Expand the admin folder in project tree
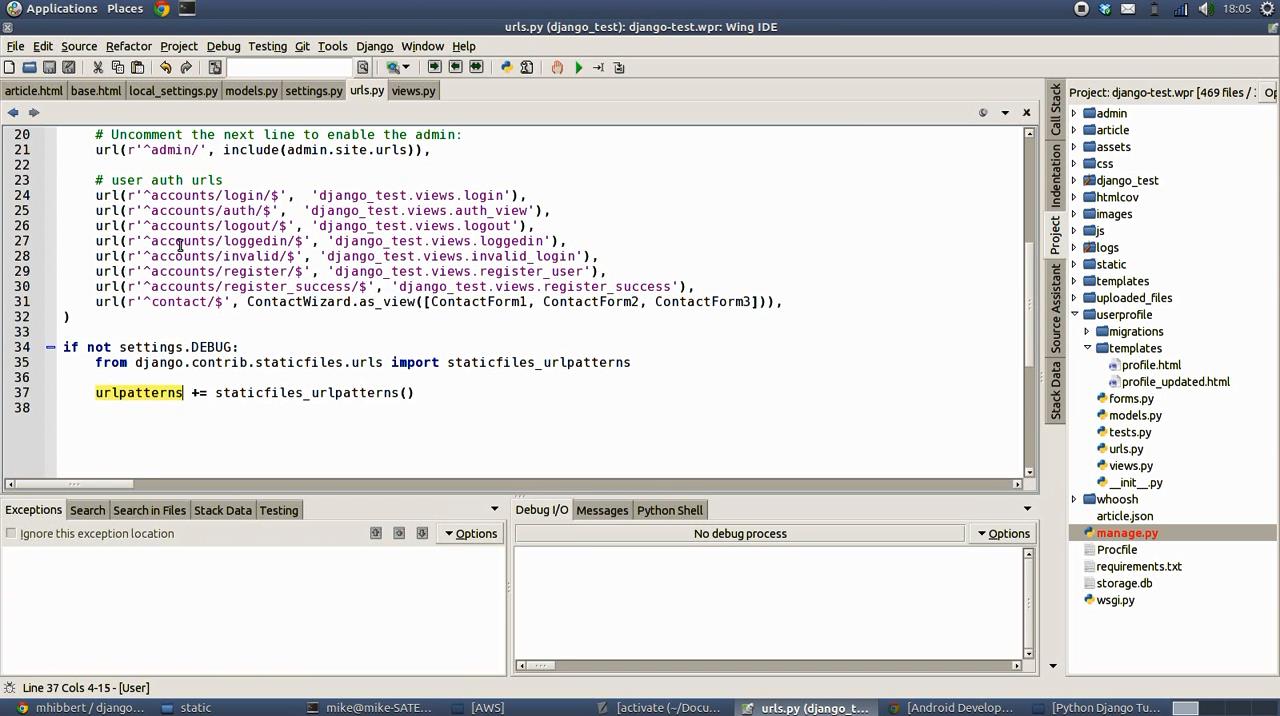 click(x=1074, y=113)
